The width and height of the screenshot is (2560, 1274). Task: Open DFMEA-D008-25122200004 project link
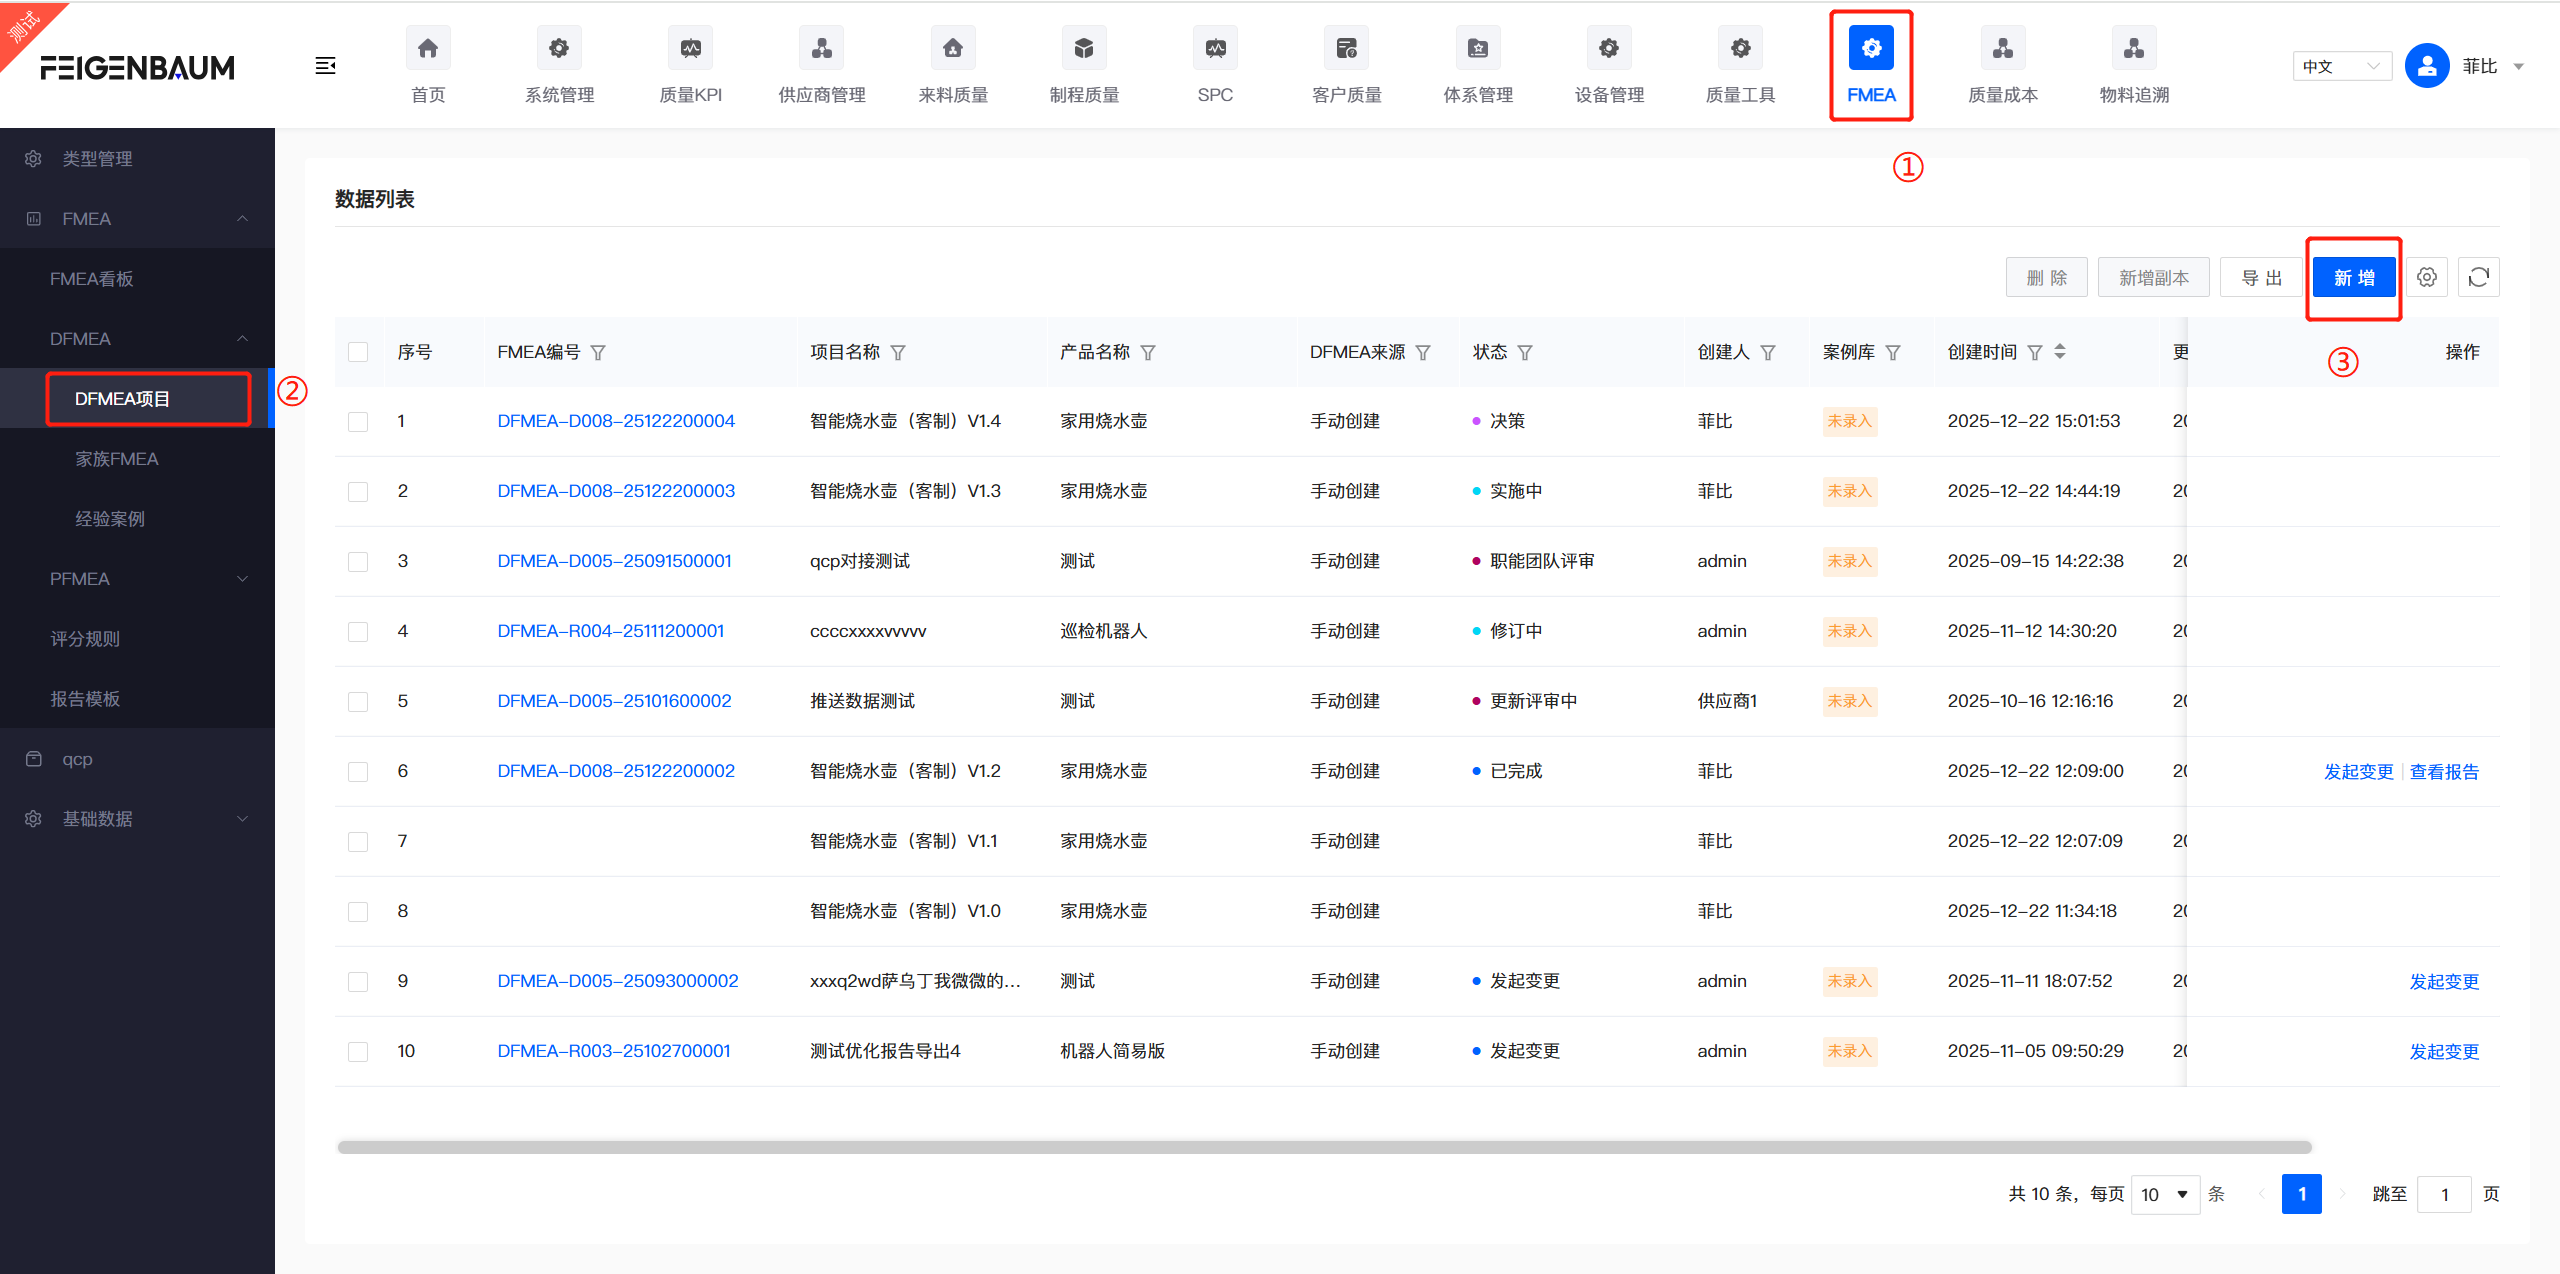tap(616, 421)
